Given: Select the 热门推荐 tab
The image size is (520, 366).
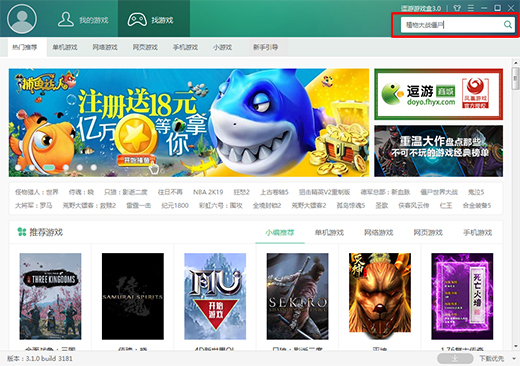Looking at the screenshot, I should tap(25, 47).
